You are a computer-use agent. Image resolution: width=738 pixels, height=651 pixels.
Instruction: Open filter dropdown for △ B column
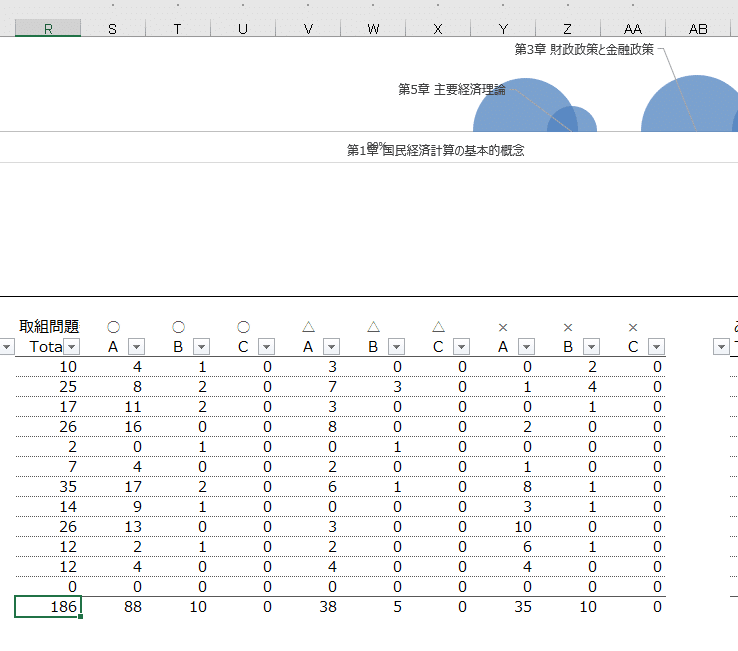(396, 347)
